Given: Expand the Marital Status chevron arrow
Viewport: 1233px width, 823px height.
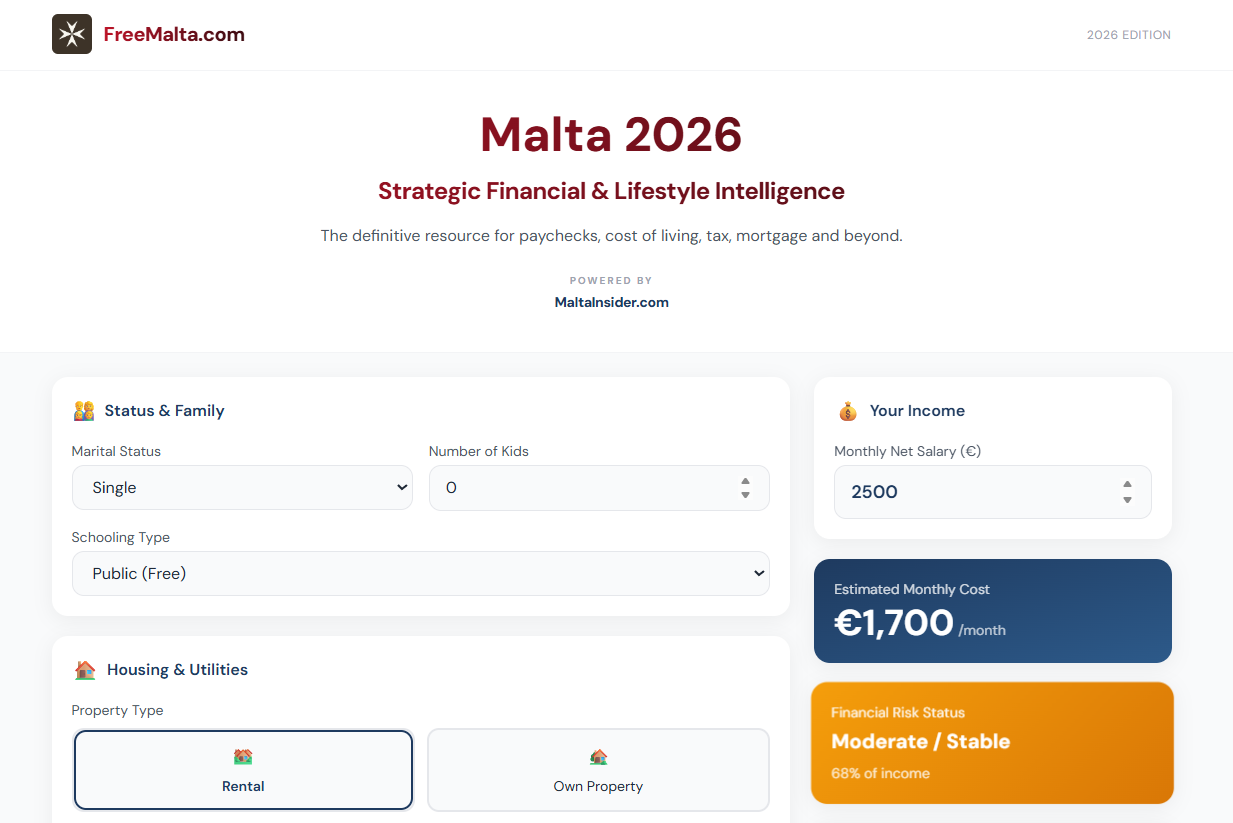Looking at the screenshot, I should click(403, 487).
